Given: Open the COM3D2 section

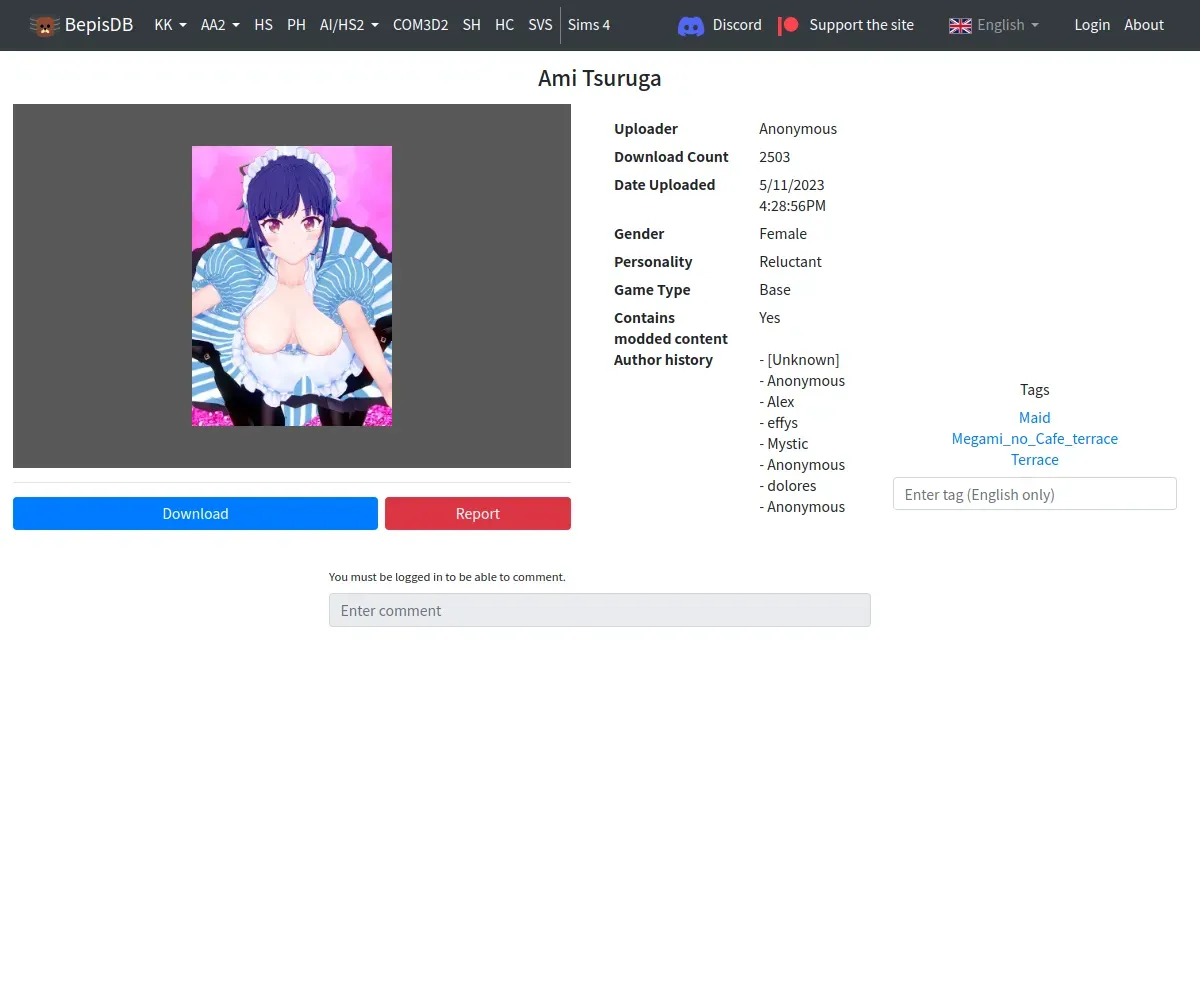Looking at the screenshot, I should pos(420,25).
